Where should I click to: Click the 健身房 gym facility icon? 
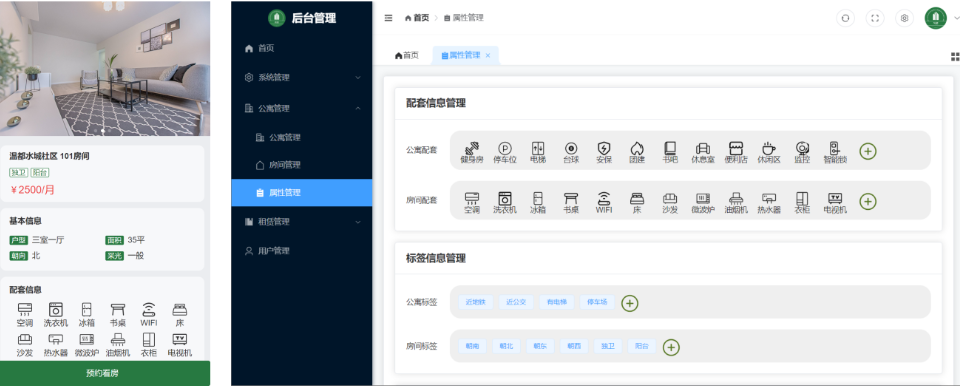click(x=471, y=148)
